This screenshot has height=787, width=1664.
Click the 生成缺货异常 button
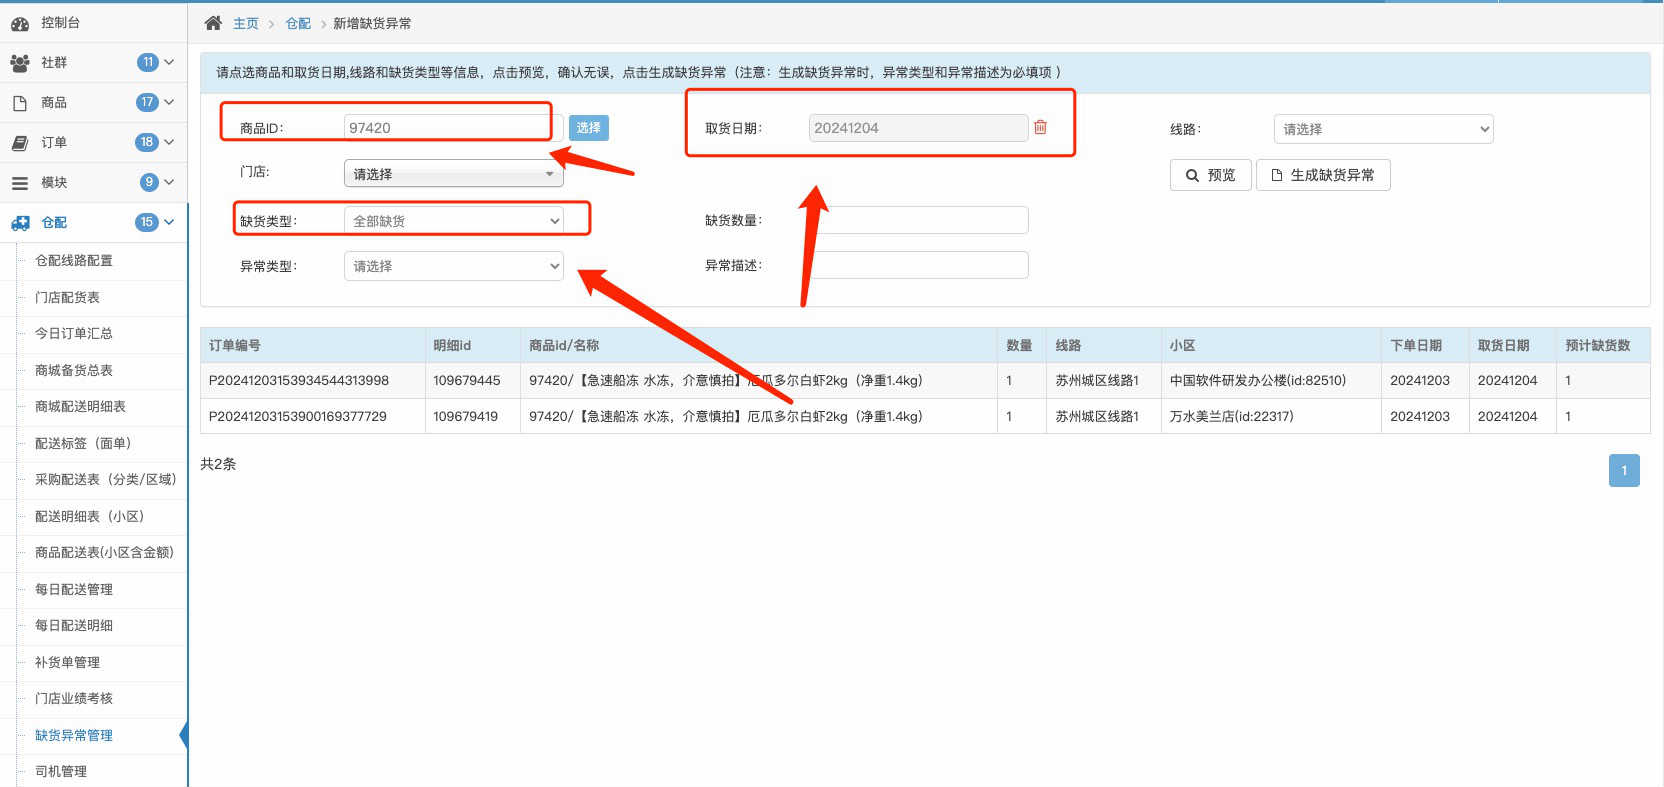coord(1323,175)
